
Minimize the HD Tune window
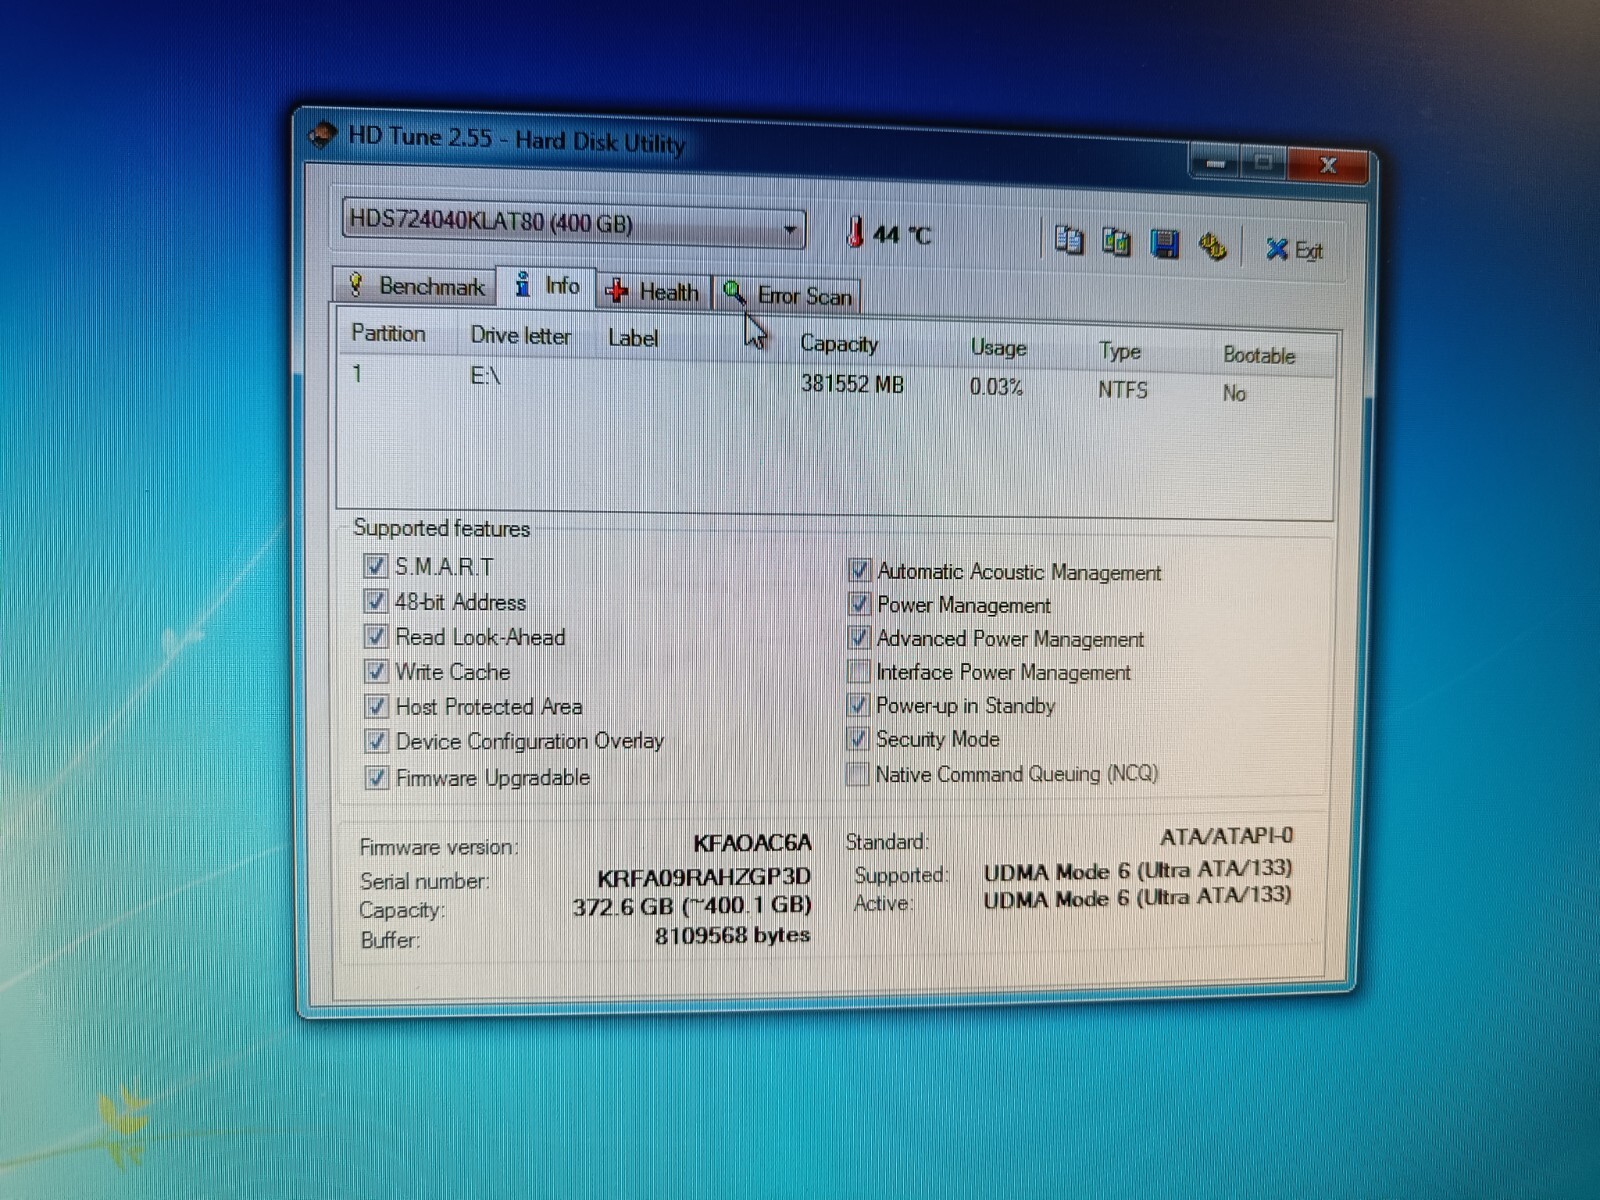(x=1215, y=162)
